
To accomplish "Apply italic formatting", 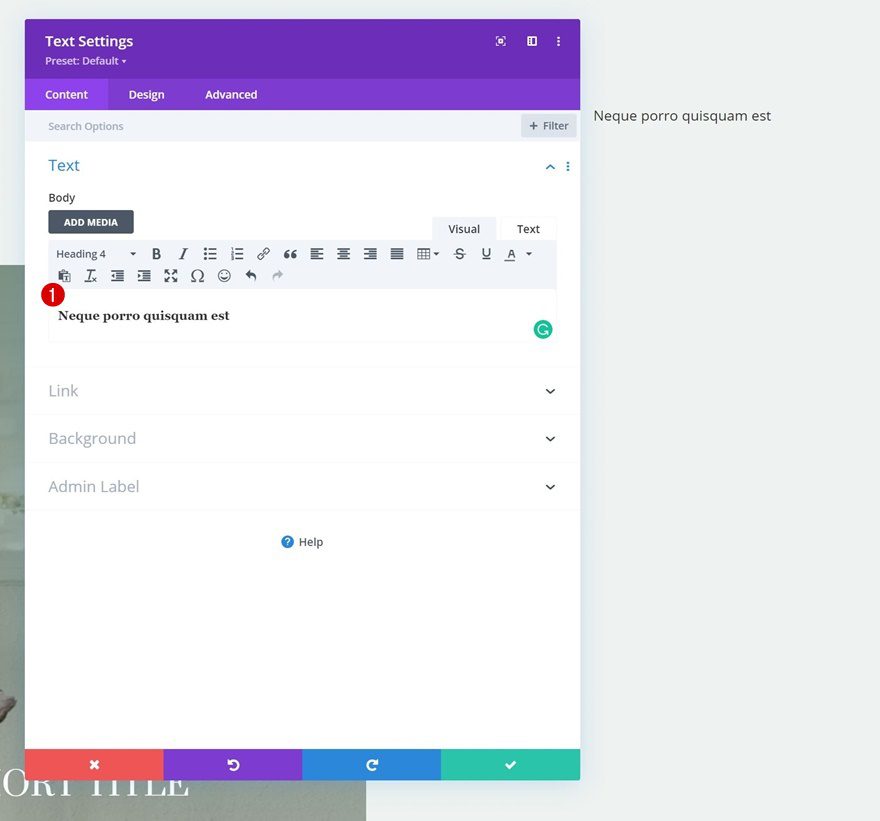I will (x=183, y=253).
